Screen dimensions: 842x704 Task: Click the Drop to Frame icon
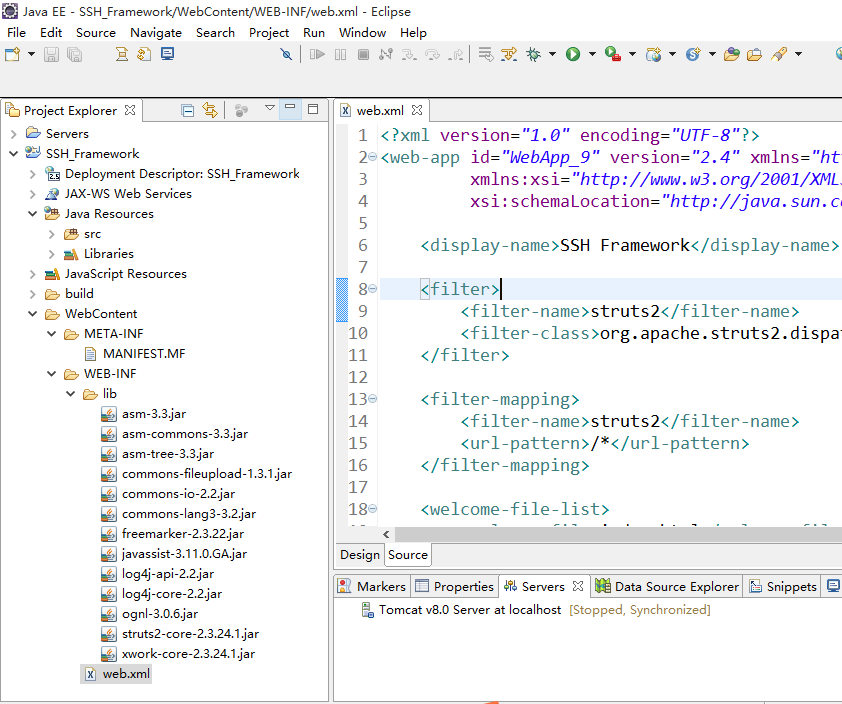click(486, 54)
